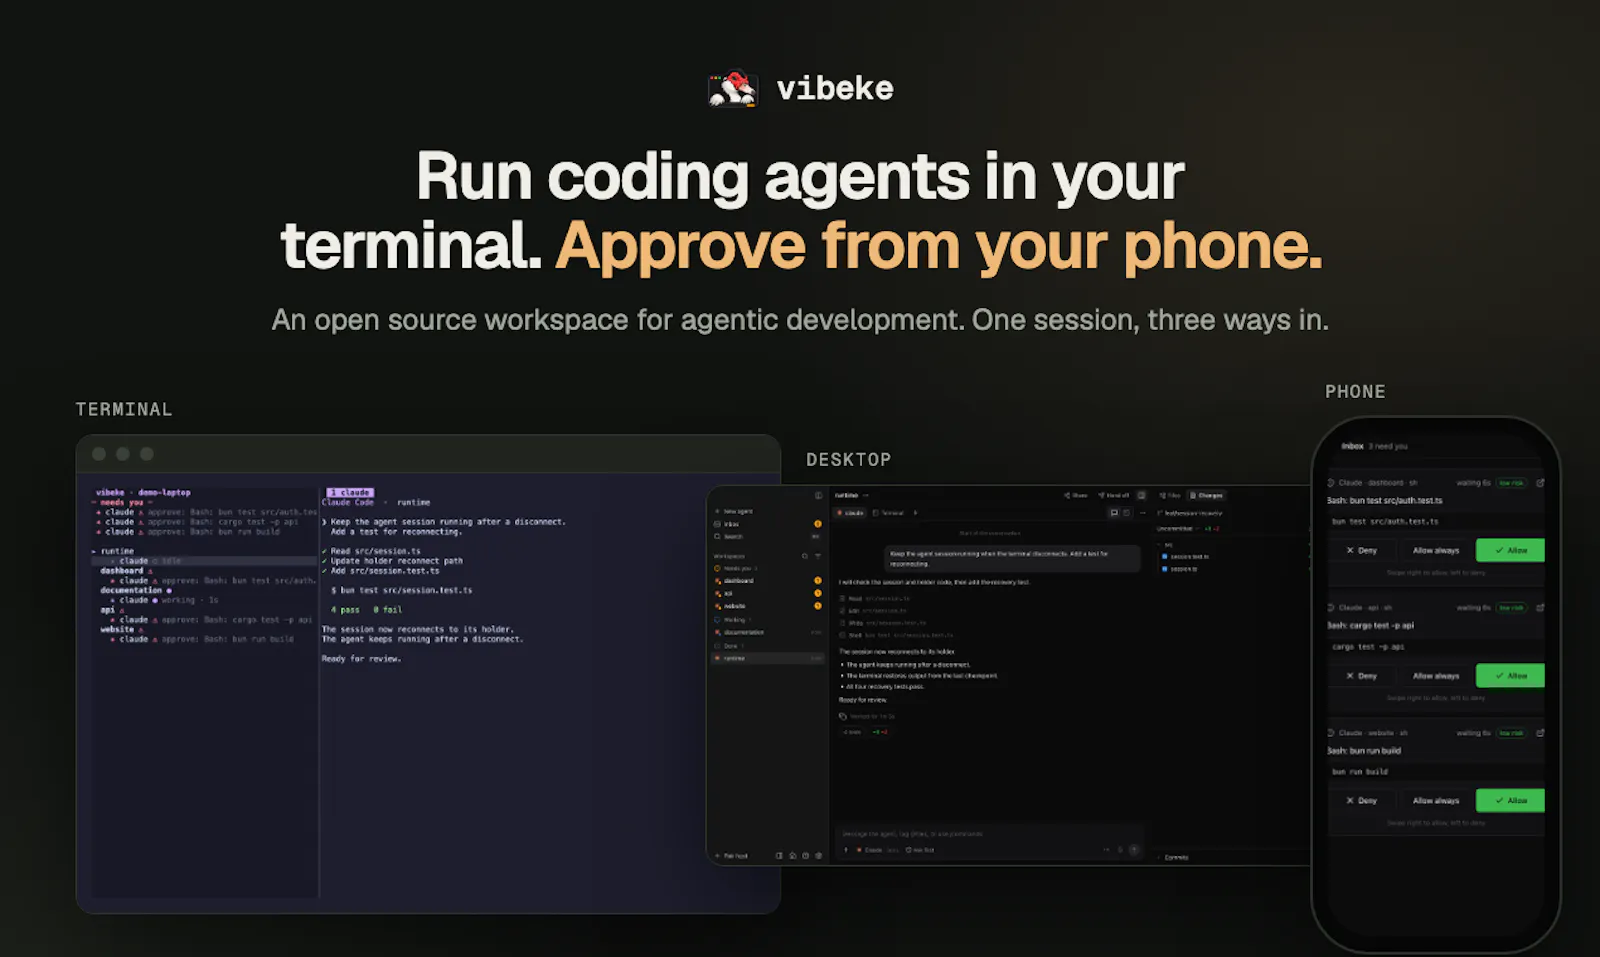The height and width of the screenshot is (957, 1600).
Task: Open the Uncommitted dropdown in Changes panel
Action: click(x=1177, y=529)
